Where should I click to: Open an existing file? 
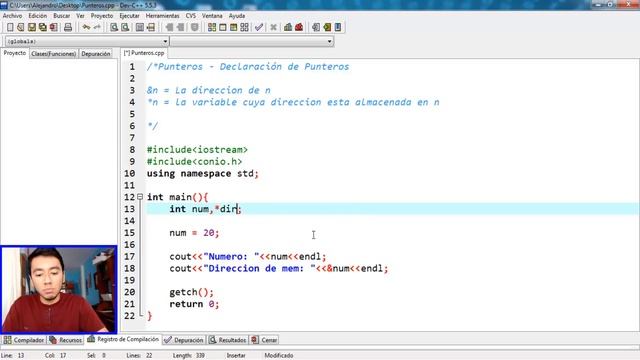point(21,27)
